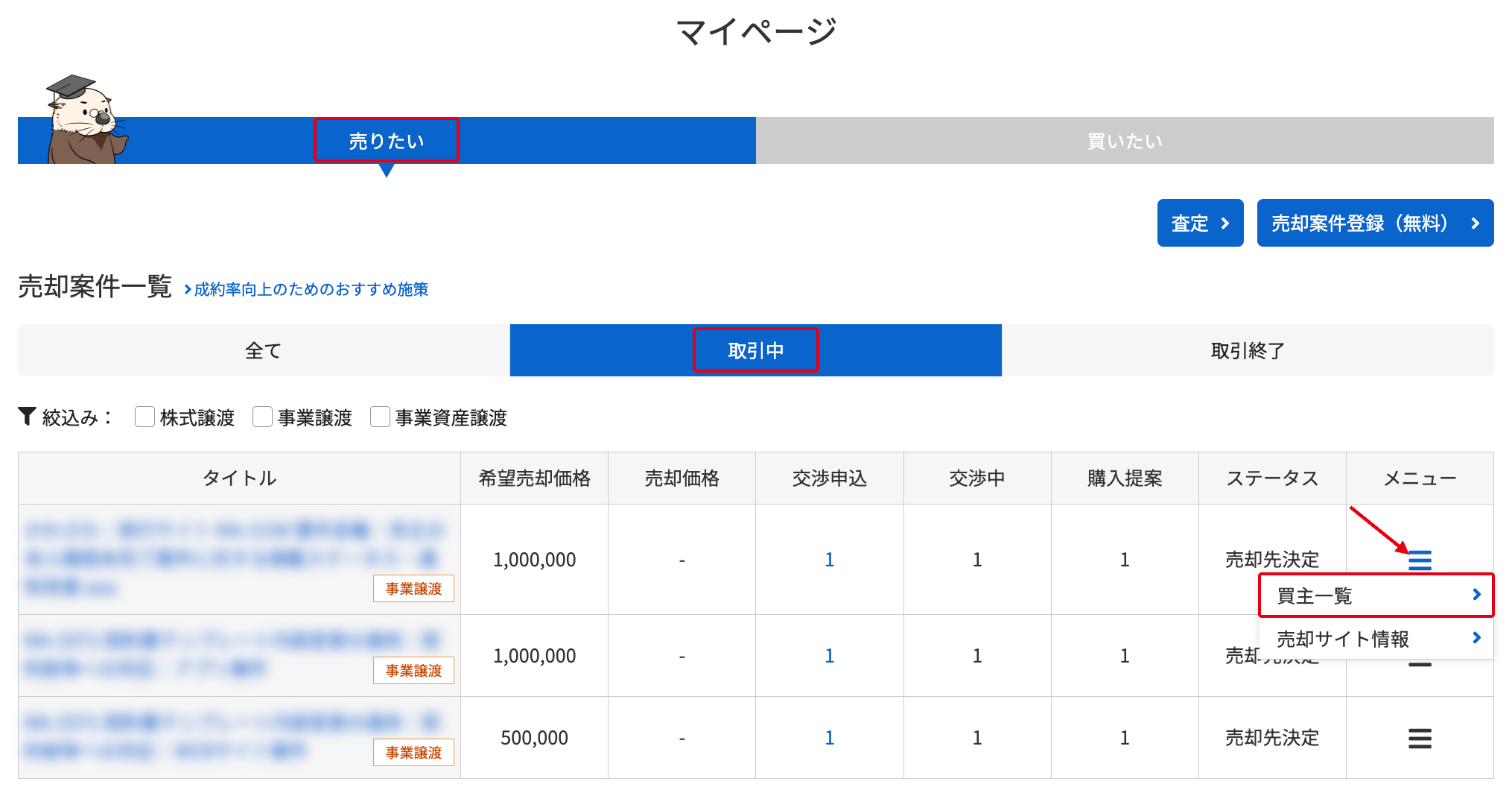The image size is (1512, 790).
Task: Show the 全て listings tab
Action: tap(264, 350)
